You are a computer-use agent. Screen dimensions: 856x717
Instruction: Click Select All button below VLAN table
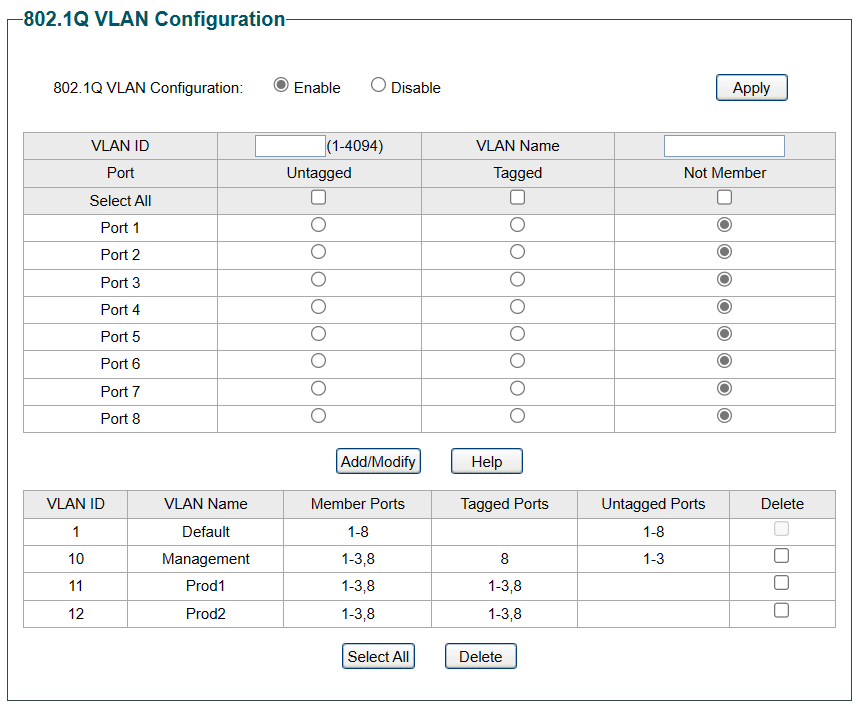[x=378, y=657]
